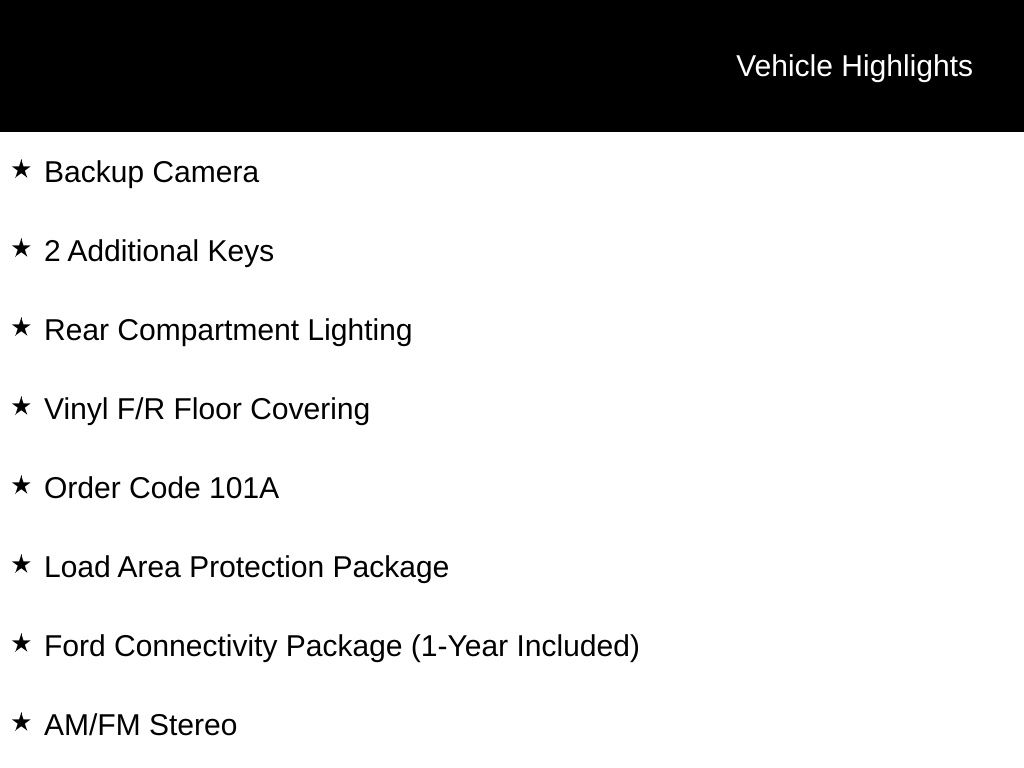The height and width of the screenshot is (768, 1024).
Task: Click the star beside AM/FM Stereo
Action: pos(21,722)
